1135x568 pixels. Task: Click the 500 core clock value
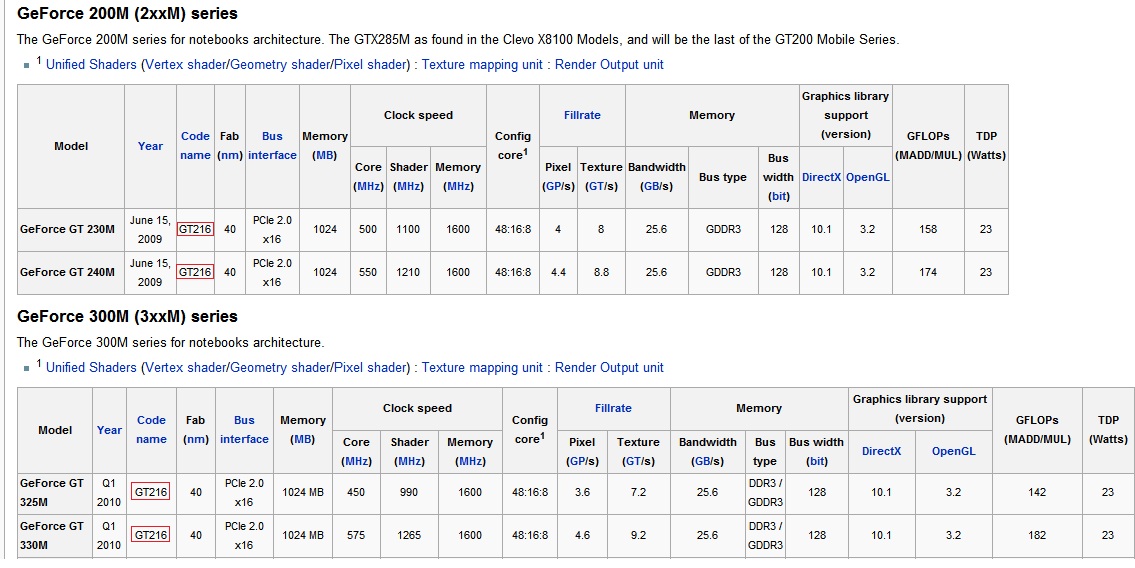tap(368, 229)
